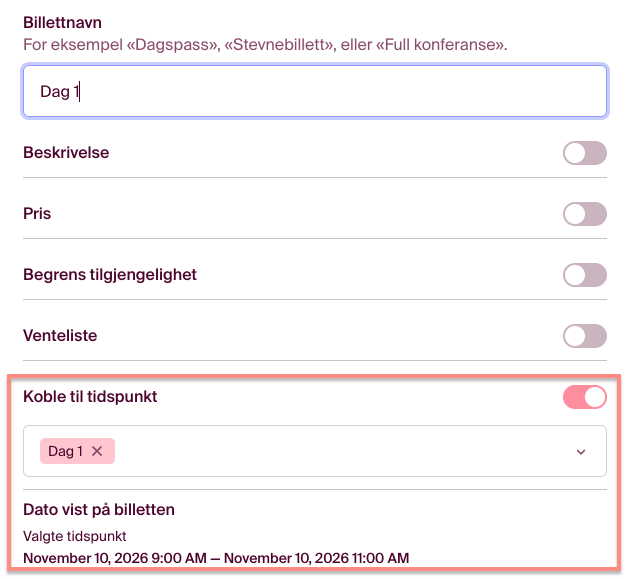Click the Billettnavn text input
The width and height of the screenshot is (629, 579).
tap(314, 92)
